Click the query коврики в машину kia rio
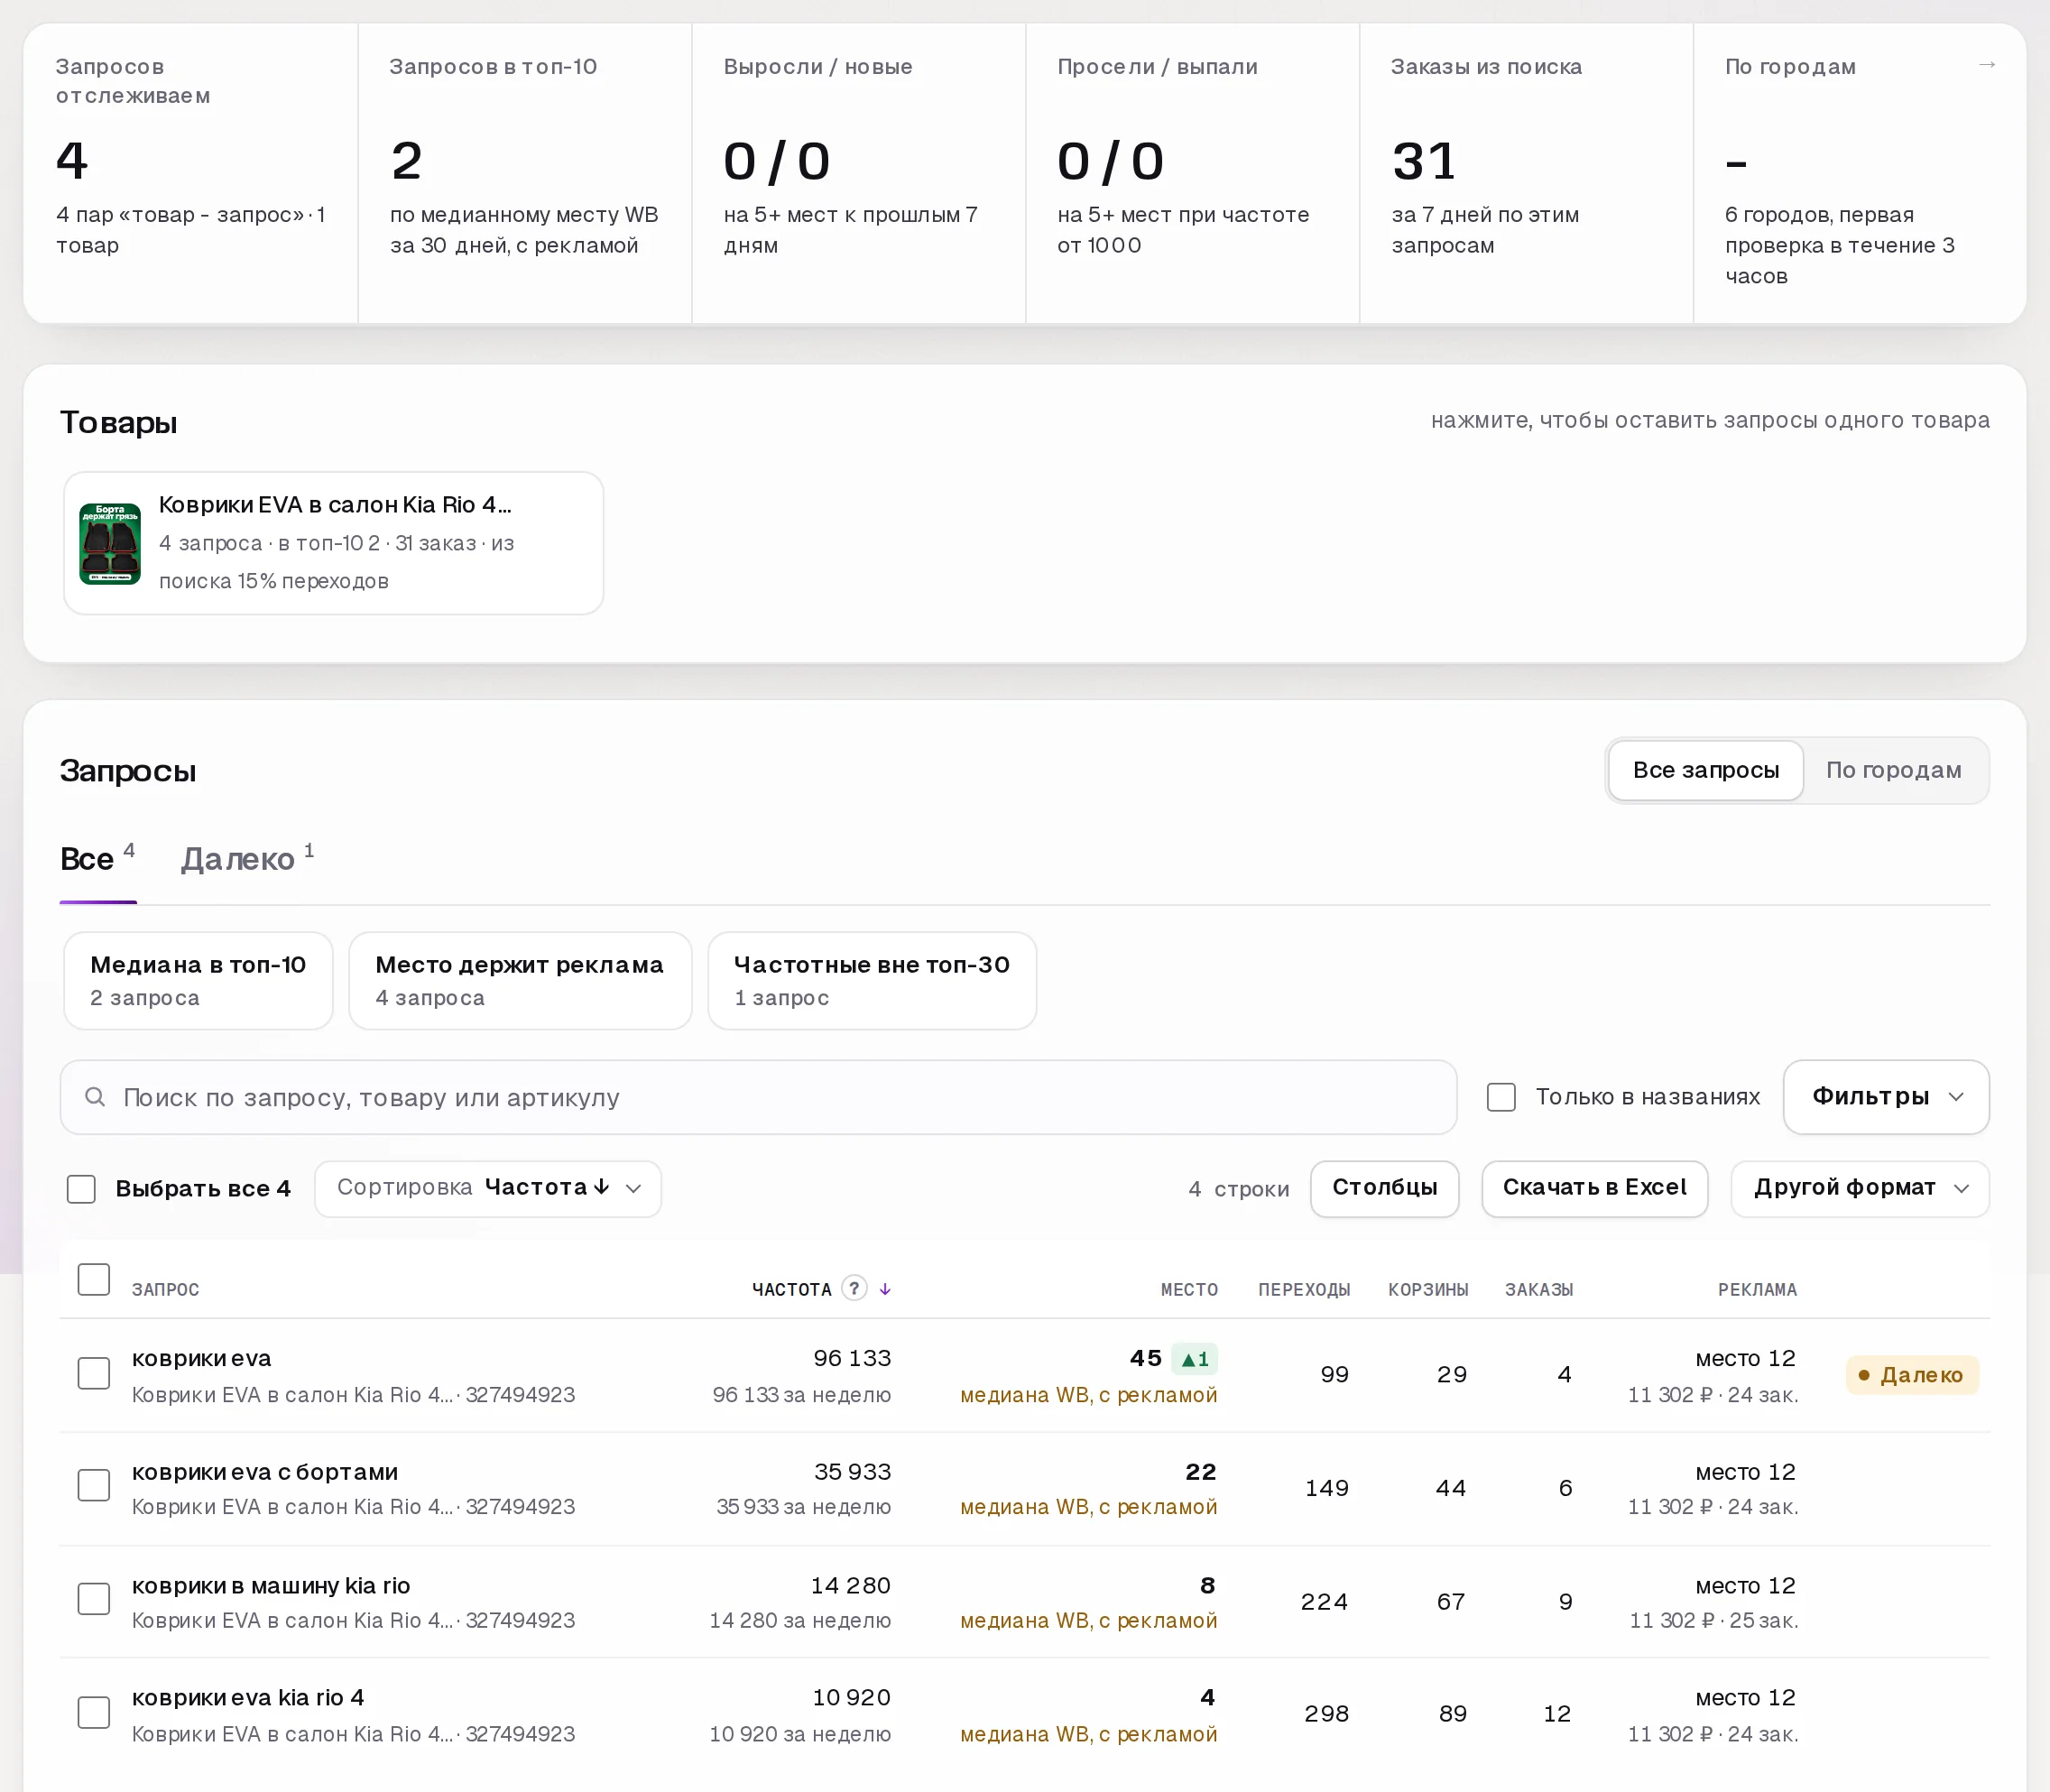 point(271,1586)
